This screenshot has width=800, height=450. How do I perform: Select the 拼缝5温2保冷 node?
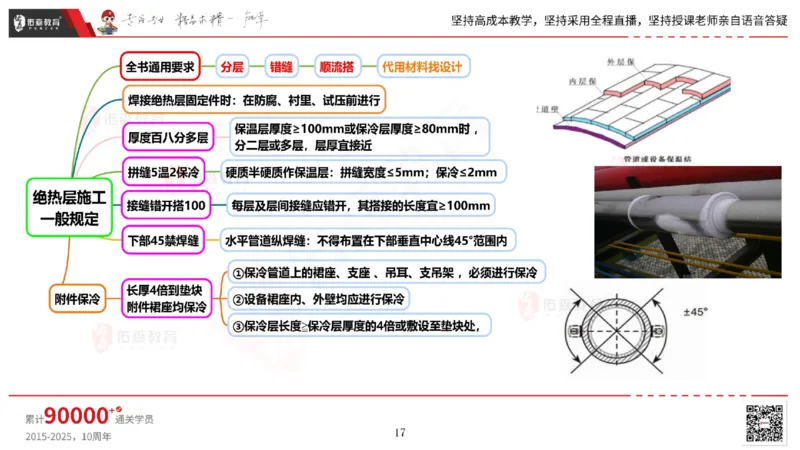pos(163,172)
